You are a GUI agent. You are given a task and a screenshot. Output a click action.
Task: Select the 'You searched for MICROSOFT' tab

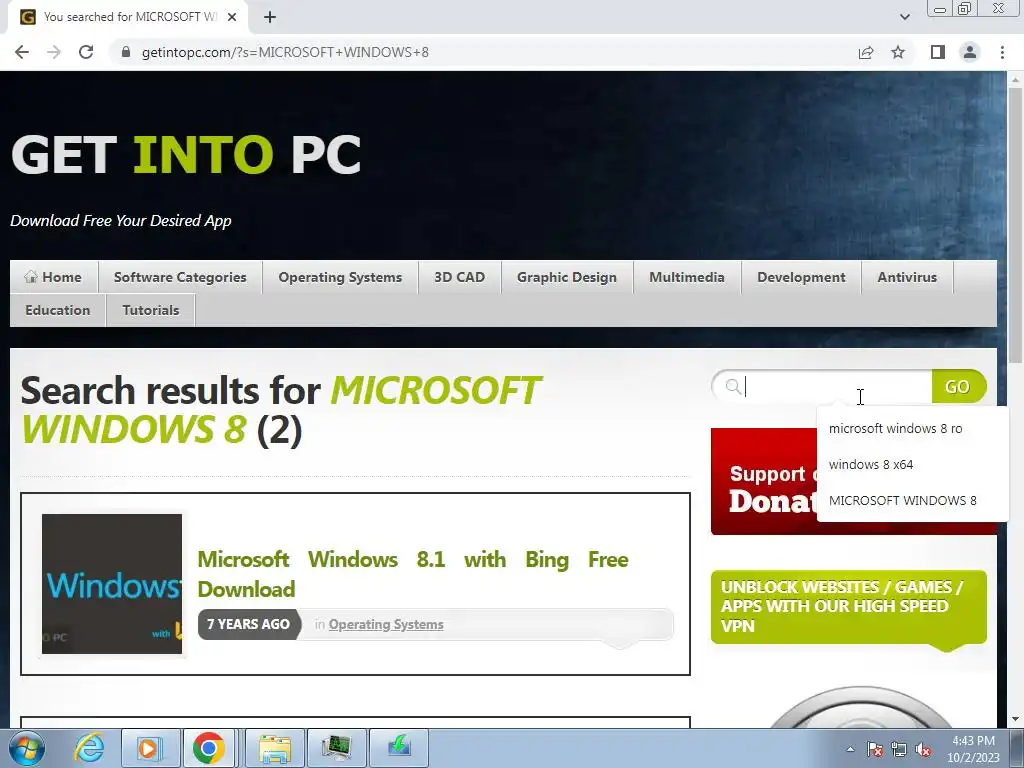point(128,17)
